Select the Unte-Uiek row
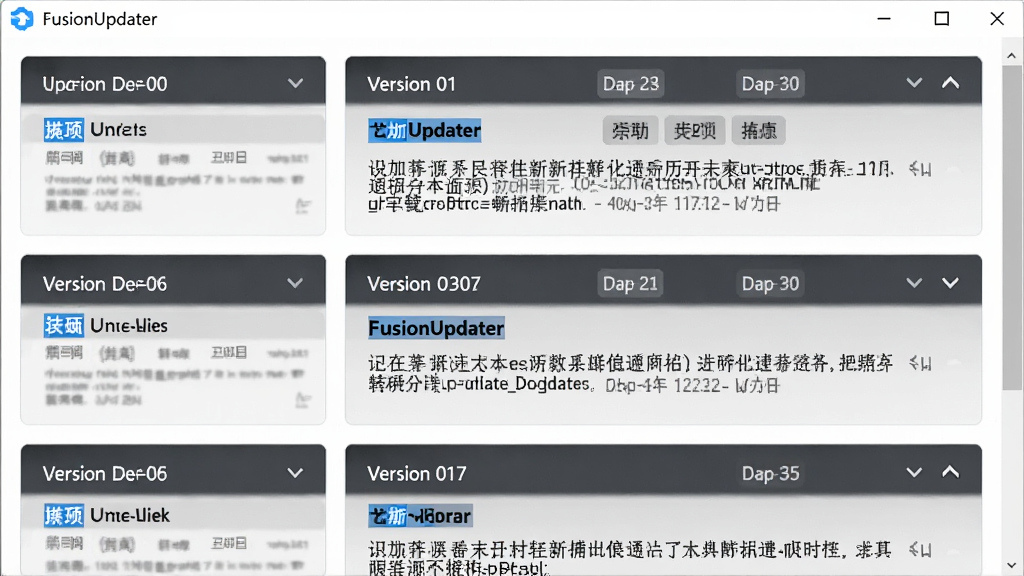Screen dimensions: 1024x576 (173, 515)
